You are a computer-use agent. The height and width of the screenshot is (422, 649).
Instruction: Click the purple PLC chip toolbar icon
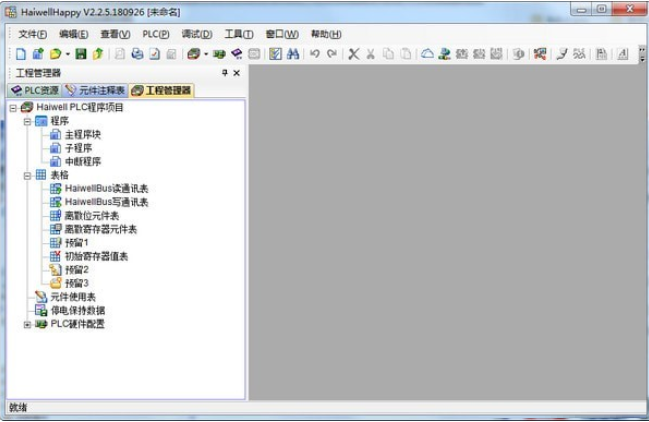coord(237,54)
